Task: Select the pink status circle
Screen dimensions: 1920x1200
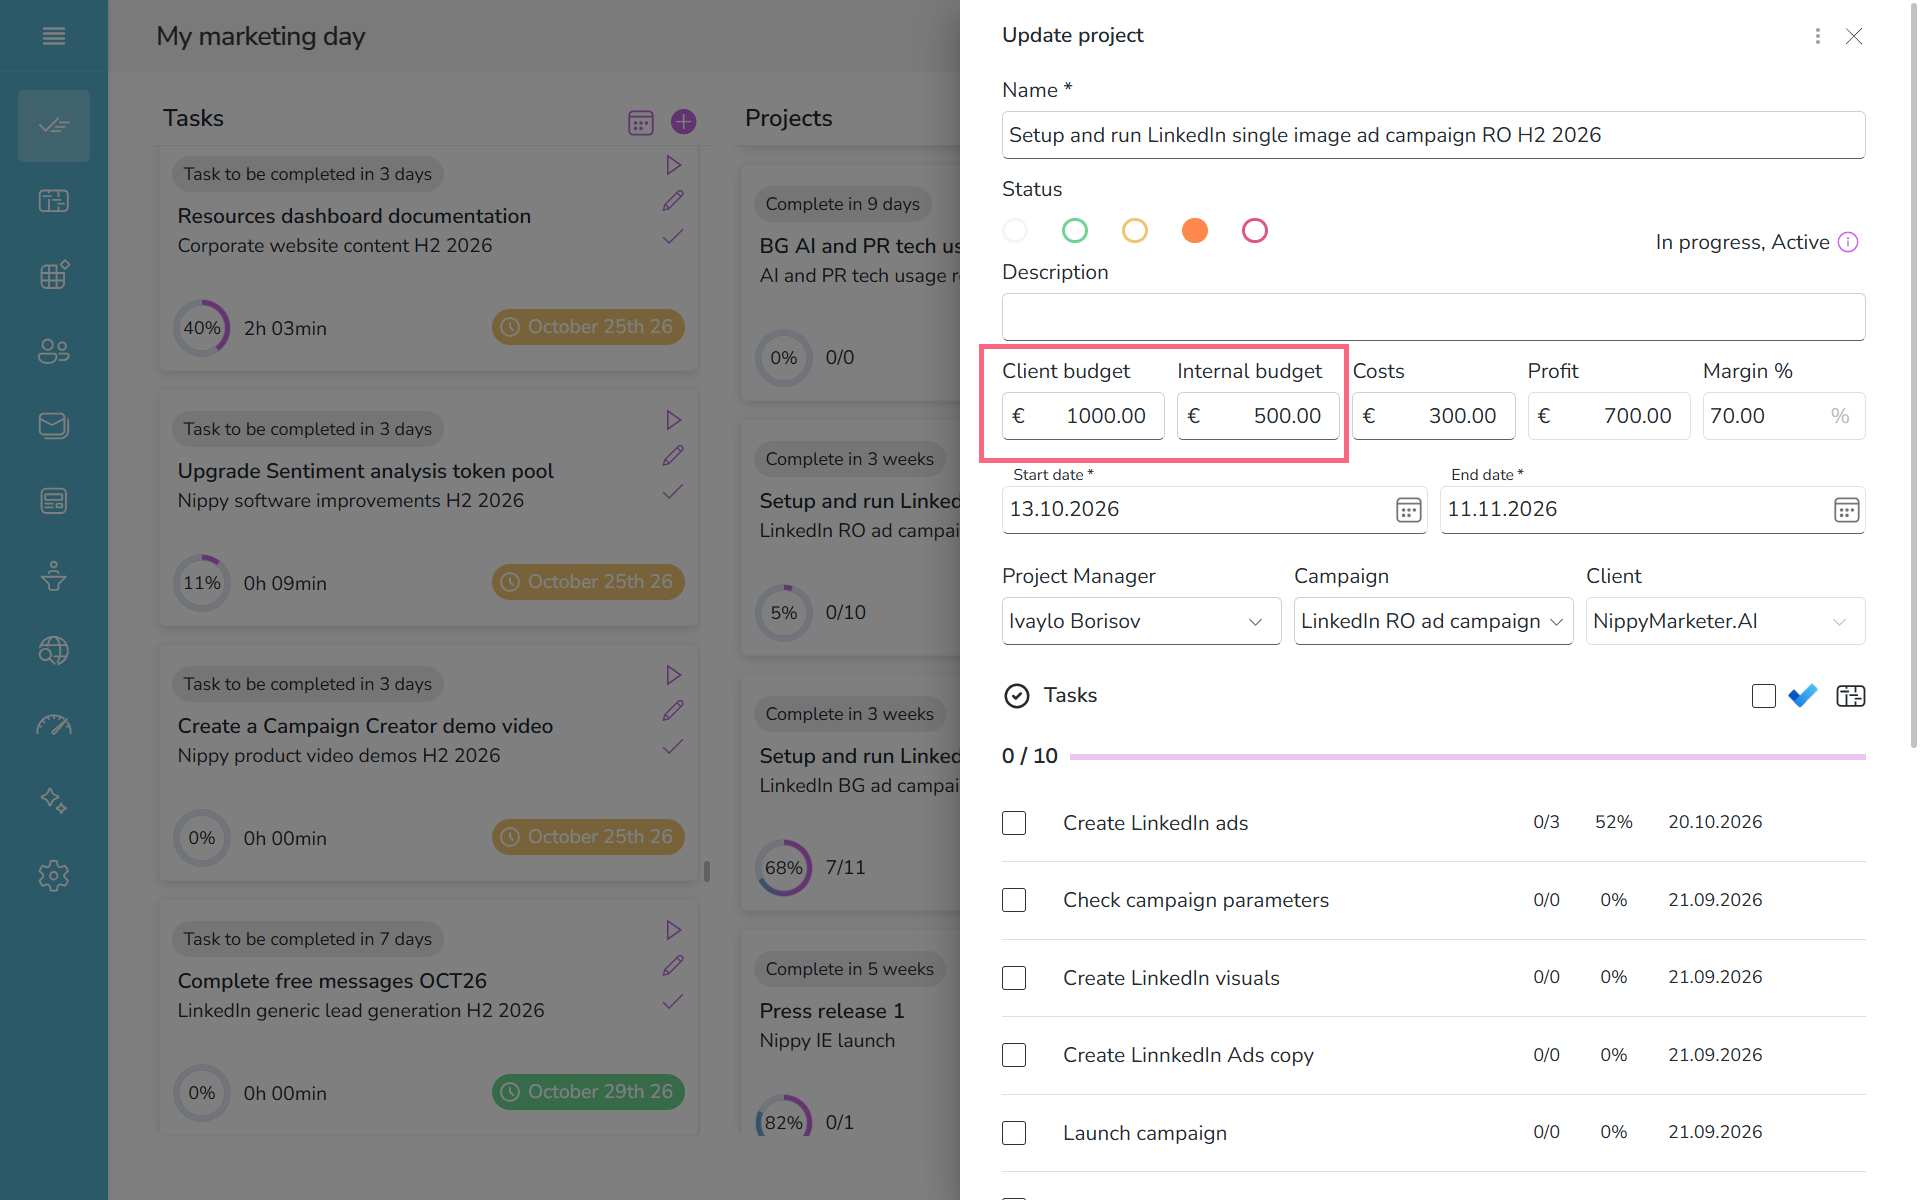Action: click(1255, 231)
